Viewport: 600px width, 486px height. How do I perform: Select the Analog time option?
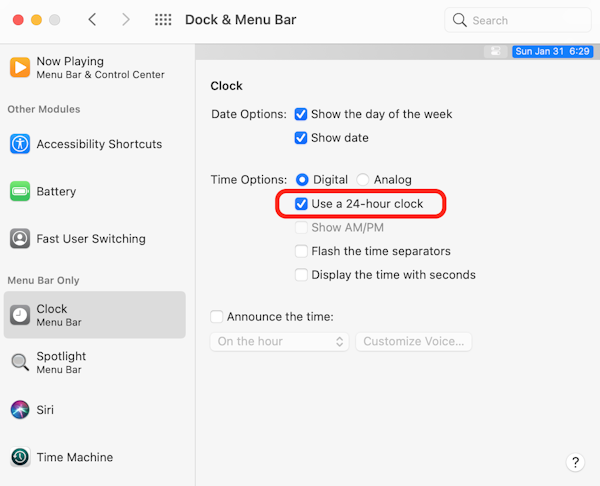363,180
